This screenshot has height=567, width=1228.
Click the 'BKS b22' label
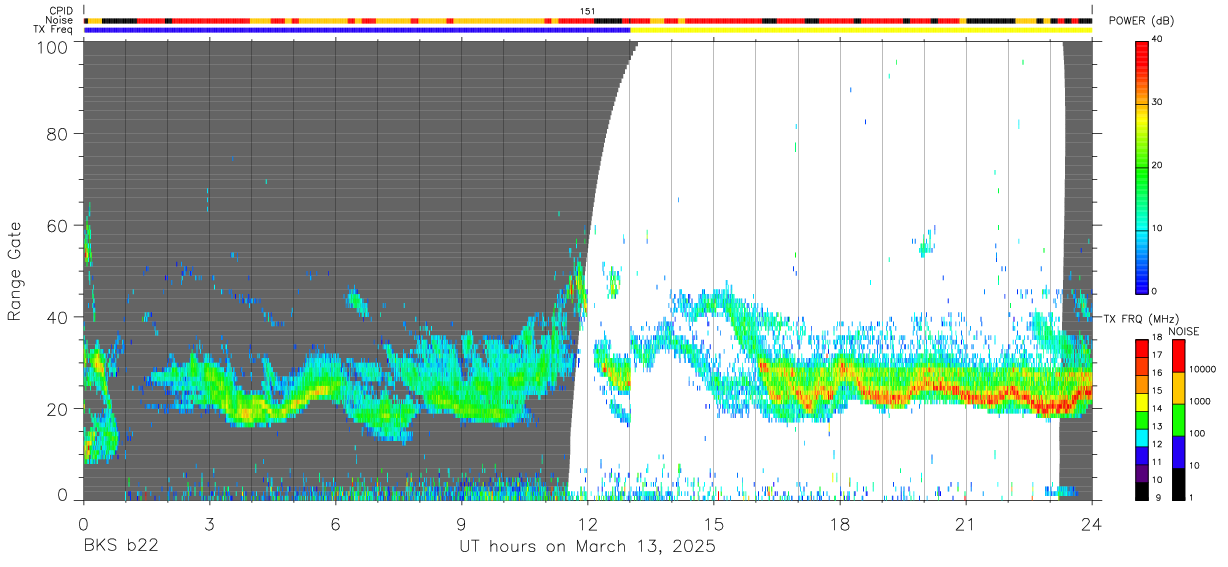pos(120,547)
